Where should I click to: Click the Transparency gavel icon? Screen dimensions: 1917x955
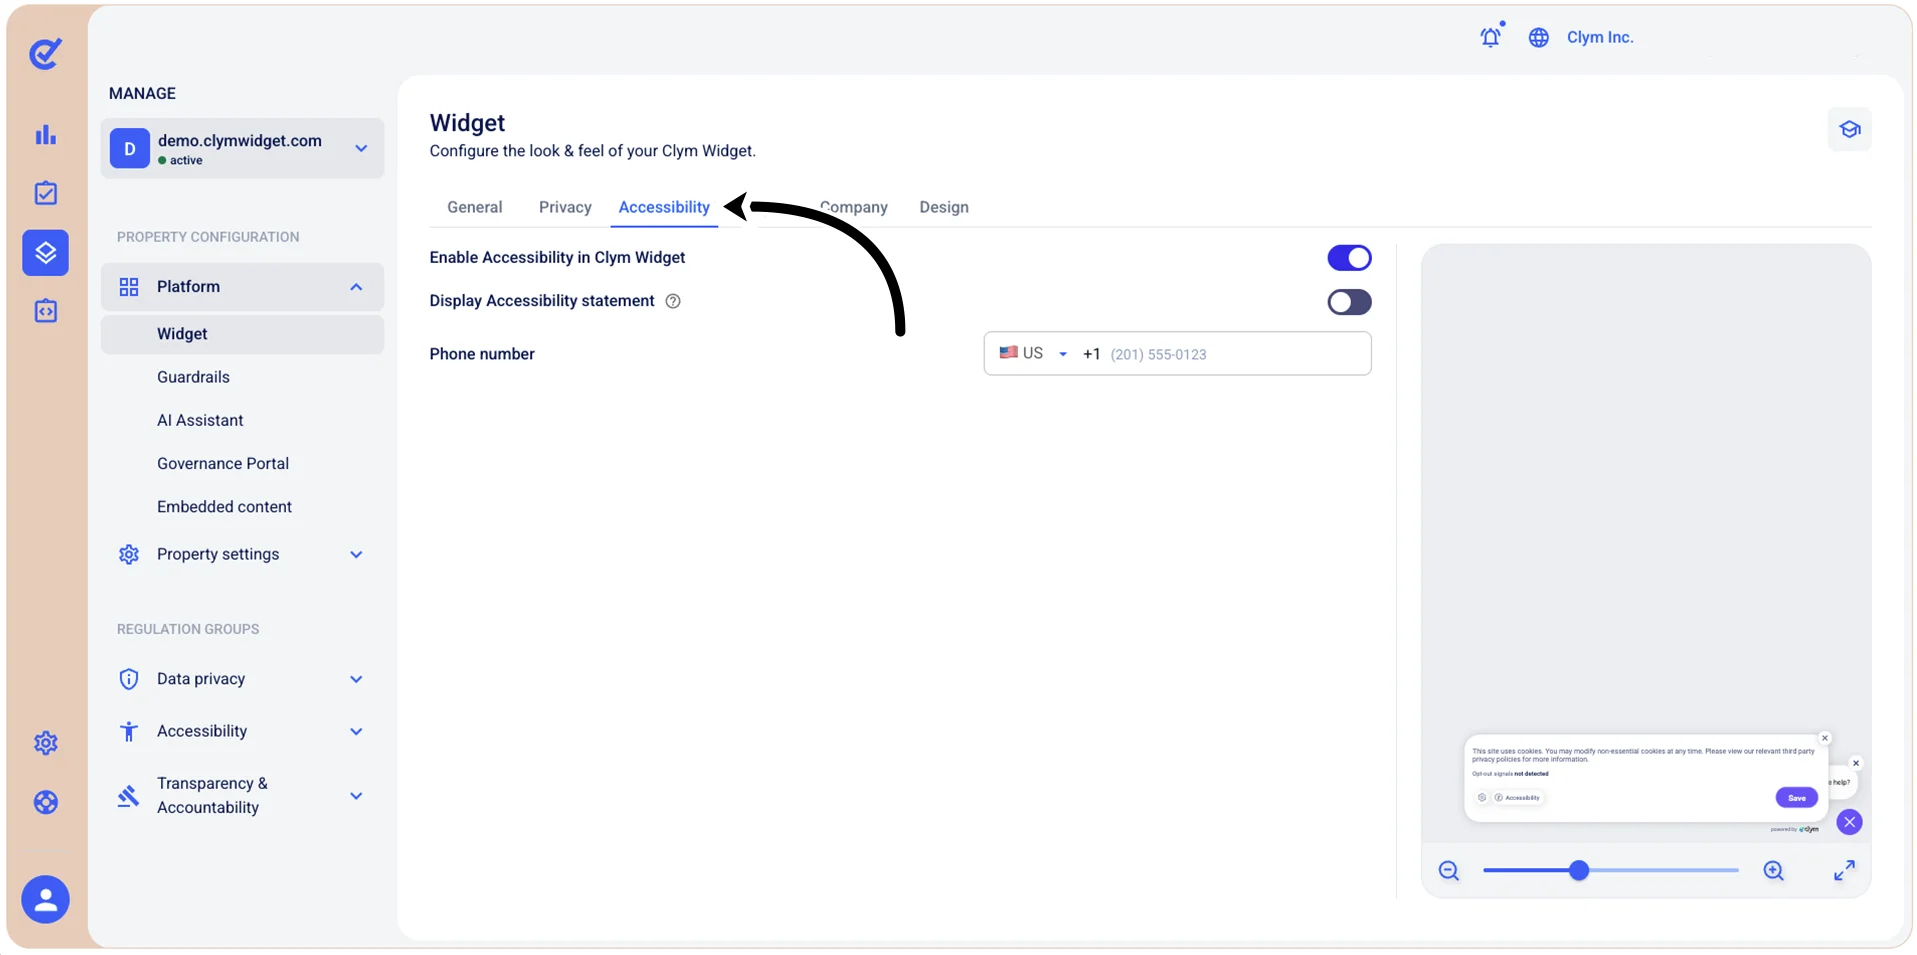[129, 796]
